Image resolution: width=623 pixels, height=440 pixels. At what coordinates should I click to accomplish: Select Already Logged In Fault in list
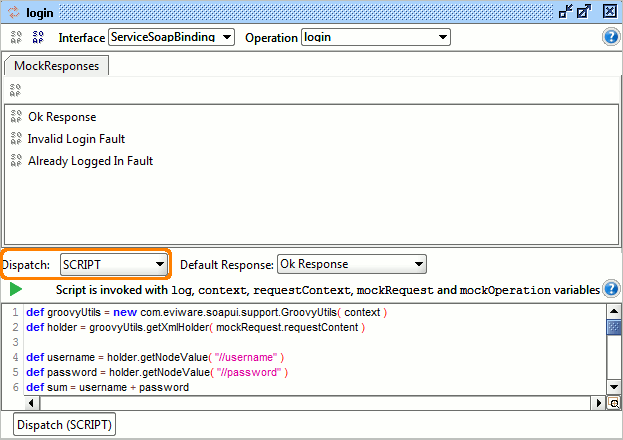tap(90, 161)
